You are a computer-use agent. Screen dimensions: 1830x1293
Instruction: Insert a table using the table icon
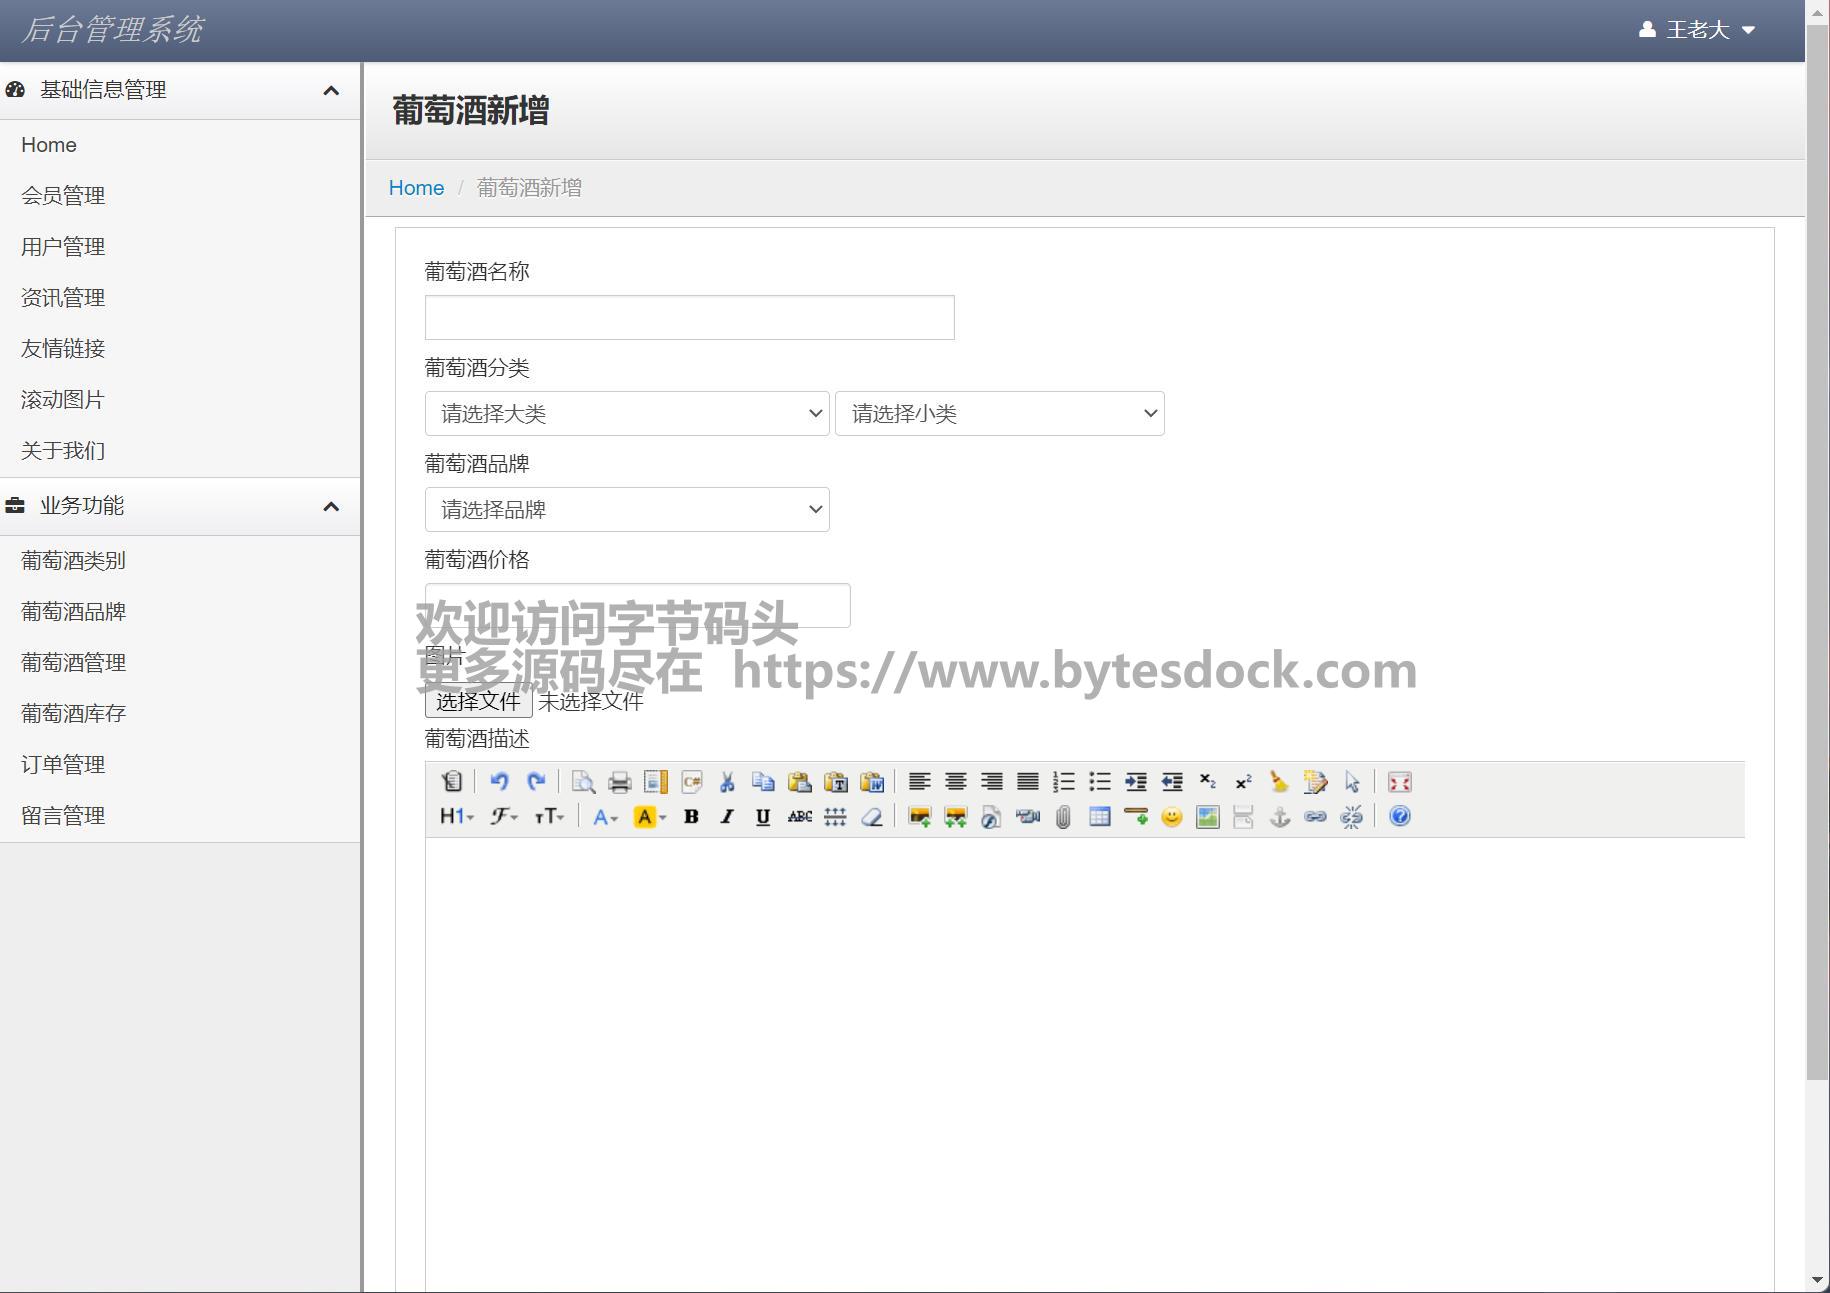pos(1099,817)
